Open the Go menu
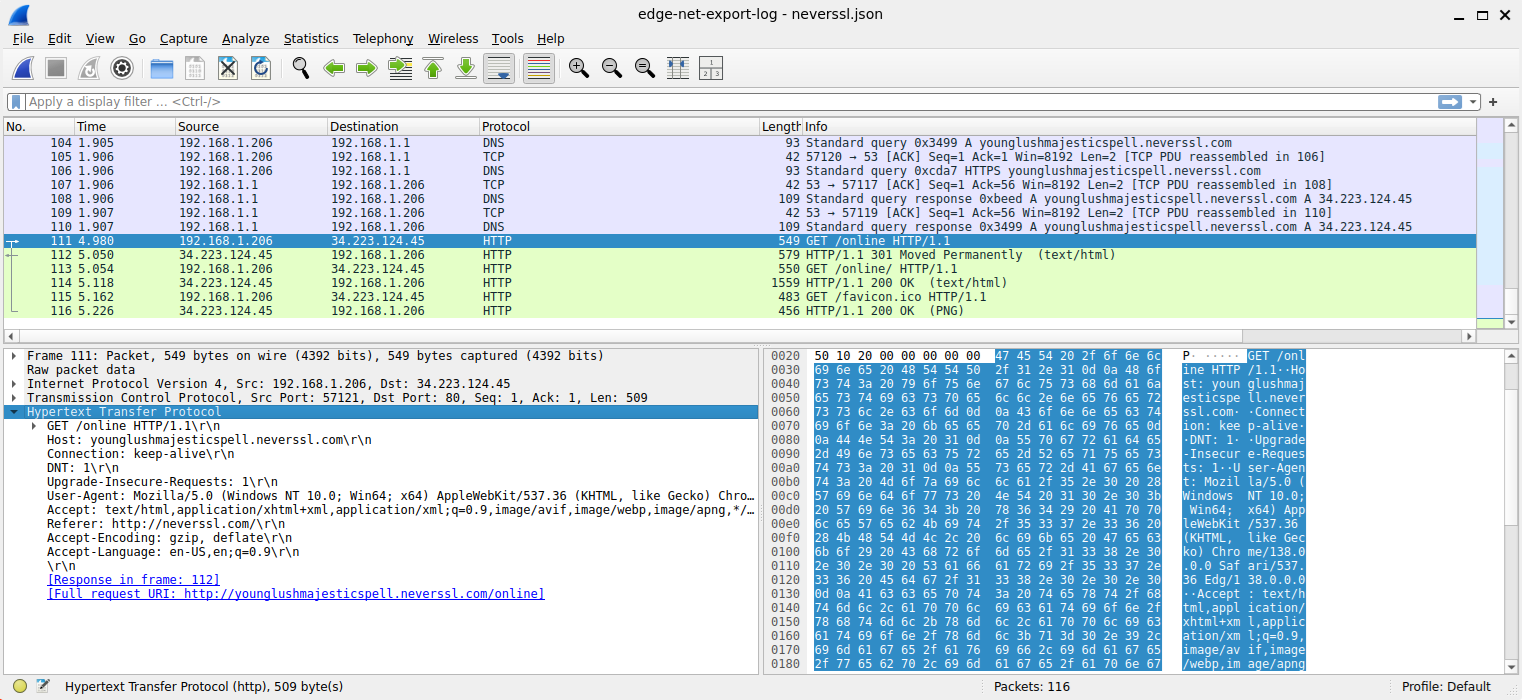The image size is (1522, 700). (x=137, y=38)
